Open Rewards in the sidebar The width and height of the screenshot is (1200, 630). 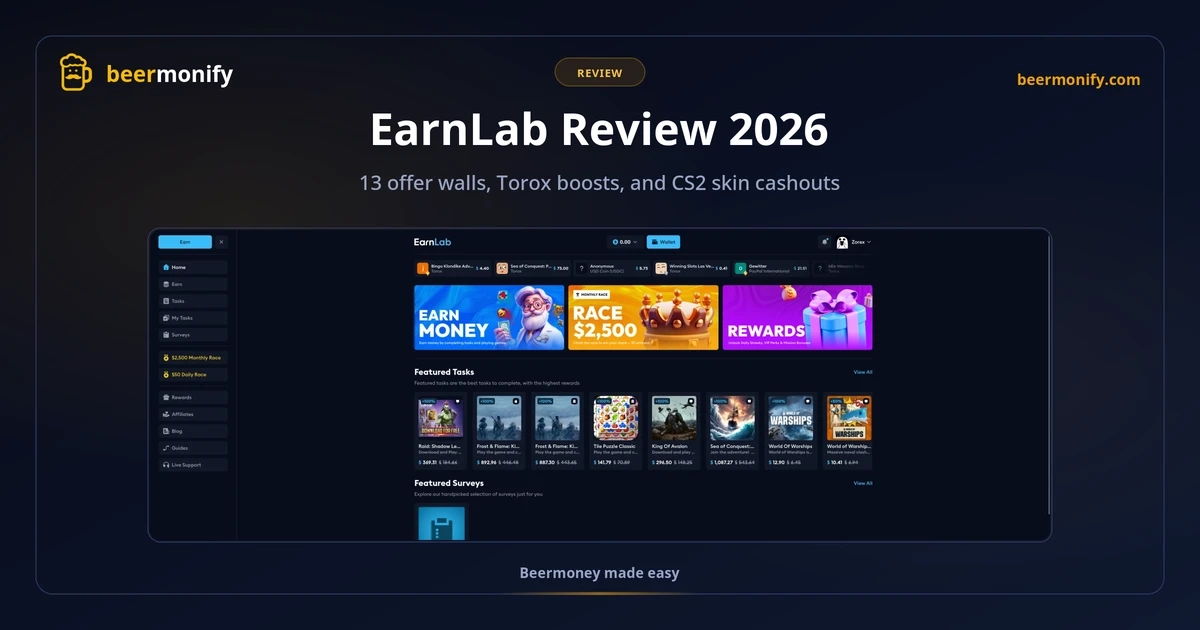pos(193,397)
